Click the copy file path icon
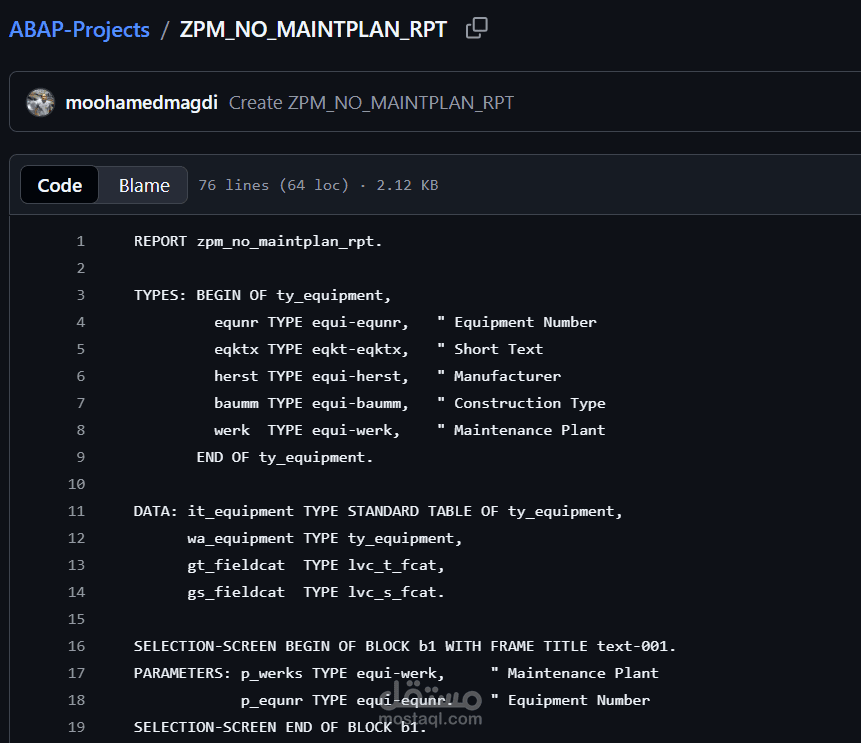The width and height of the screenshot is (861, 743). (x=476, y=28)
